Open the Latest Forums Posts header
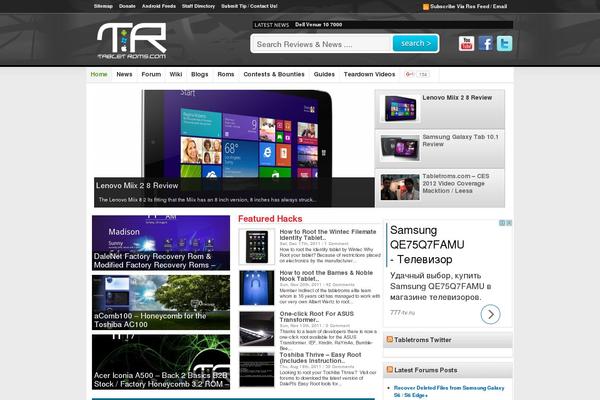 [x=426, y=370]
